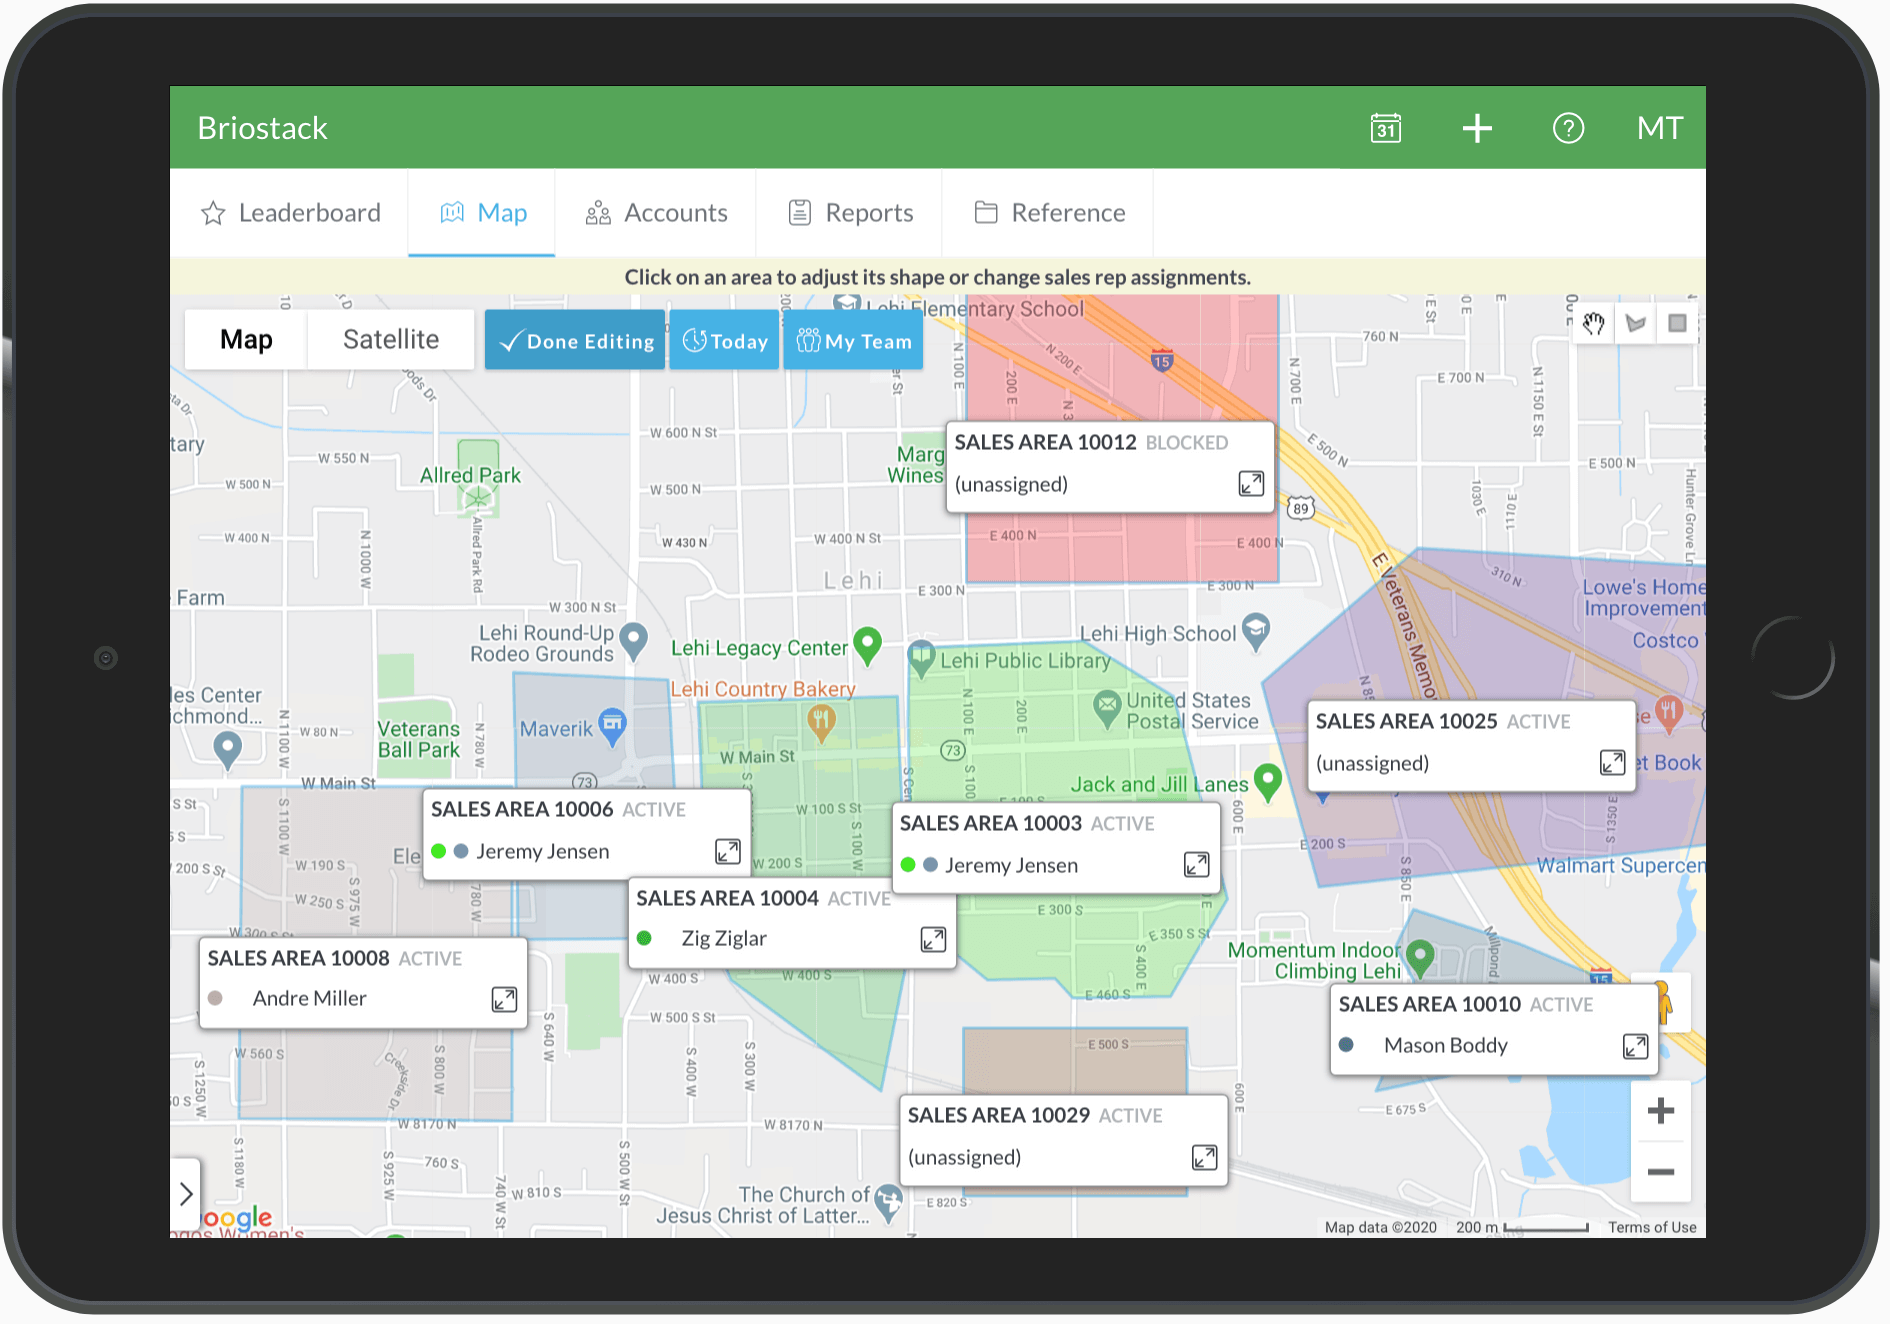This screenshot has height=1324, width=1890.
Task: Click the Street View pegman icon
Action: pos(1663,1002)
